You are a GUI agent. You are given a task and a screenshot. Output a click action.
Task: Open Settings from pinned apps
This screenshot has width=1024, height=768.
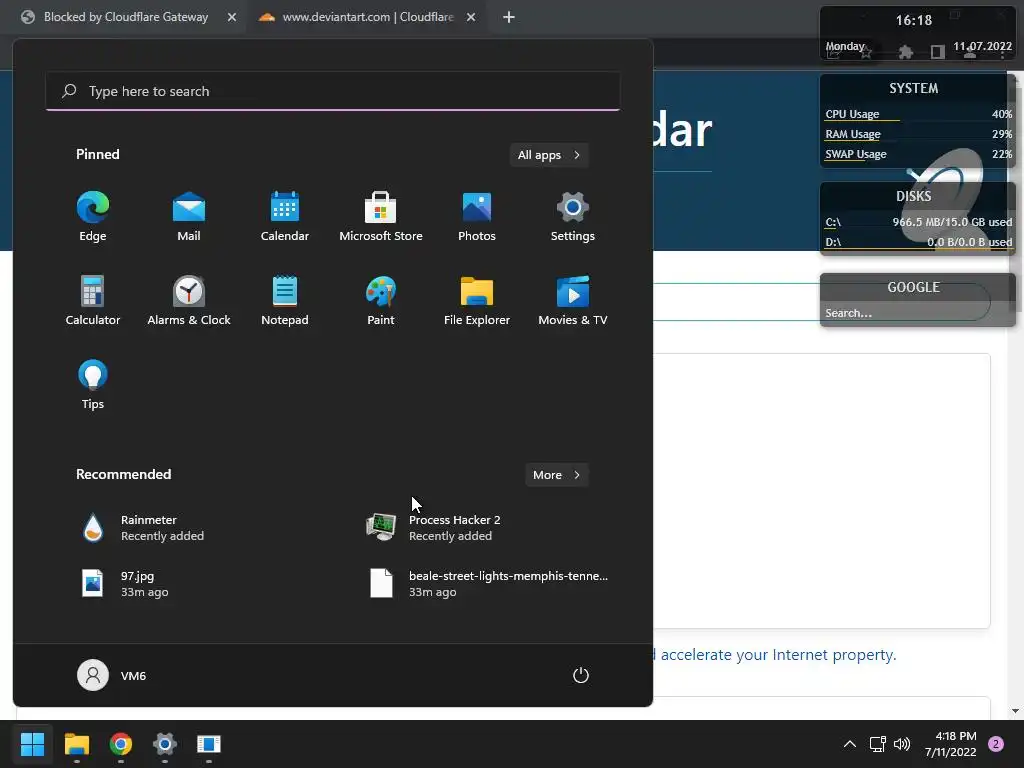coord(573,217)
